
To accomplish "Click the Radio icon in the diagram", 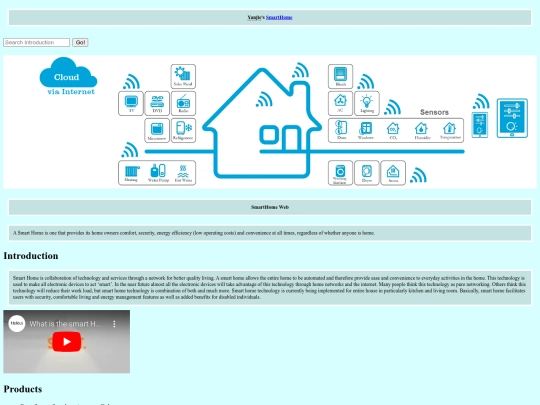I will [183, 103].
